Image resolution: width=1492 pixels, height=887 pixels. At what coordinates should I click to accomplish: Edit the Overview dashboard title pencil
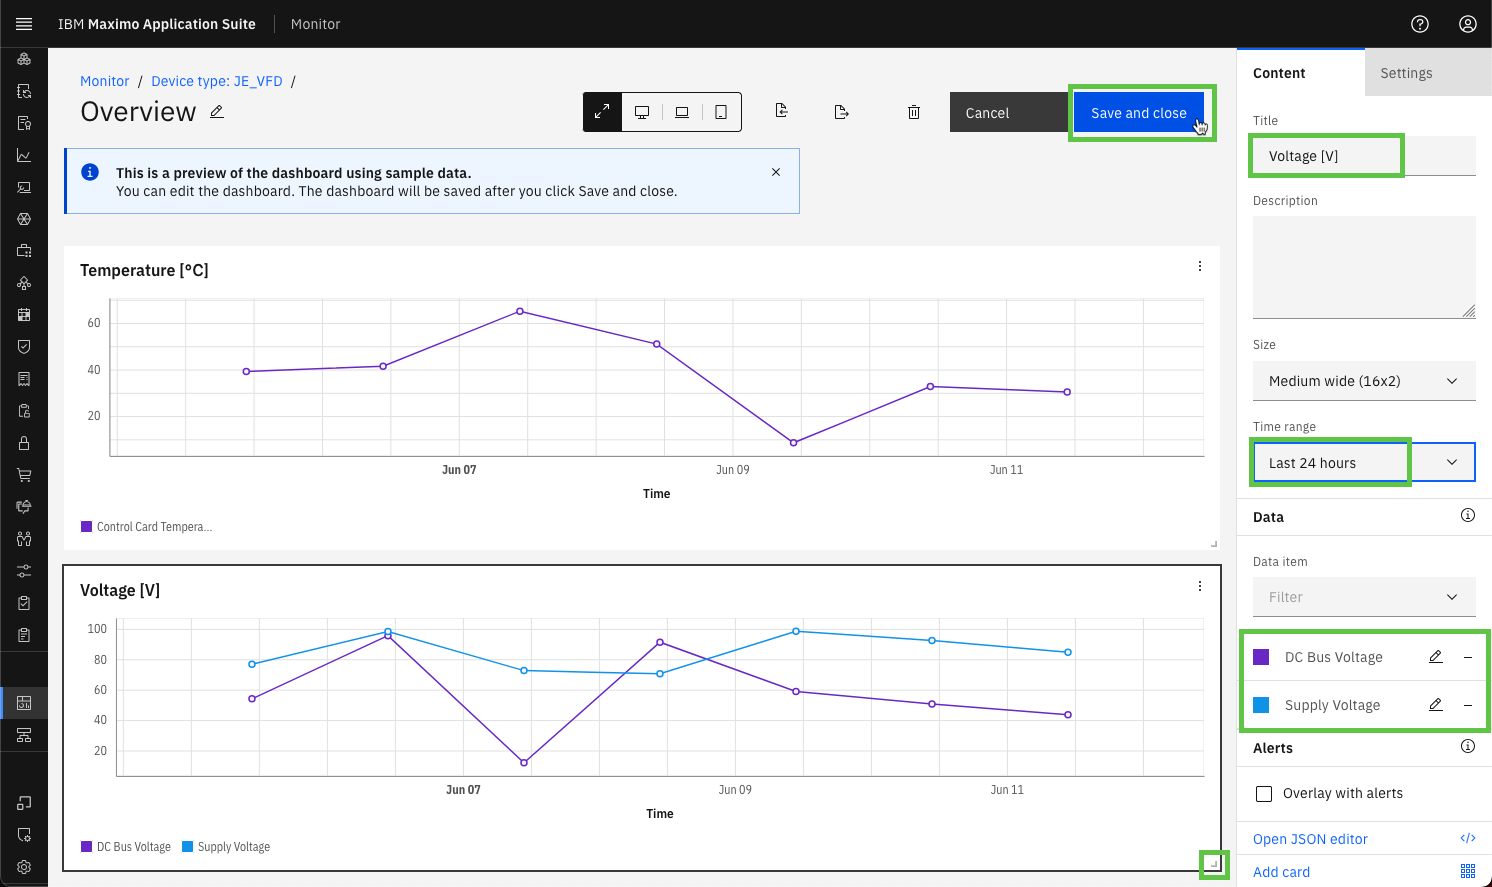[x=217, y=112]
